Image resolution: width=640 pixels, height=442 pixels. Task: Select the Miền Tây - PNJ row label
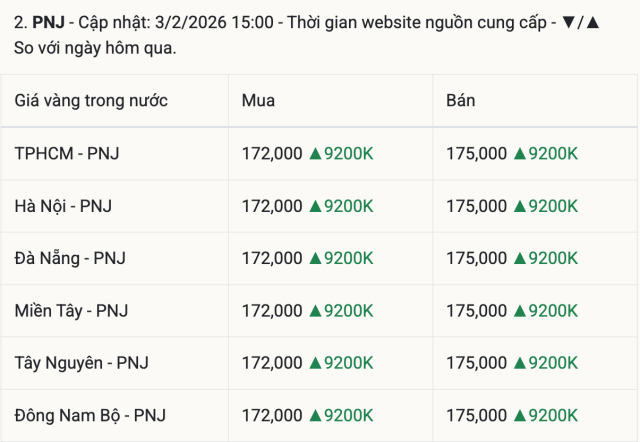pos(71,310)
